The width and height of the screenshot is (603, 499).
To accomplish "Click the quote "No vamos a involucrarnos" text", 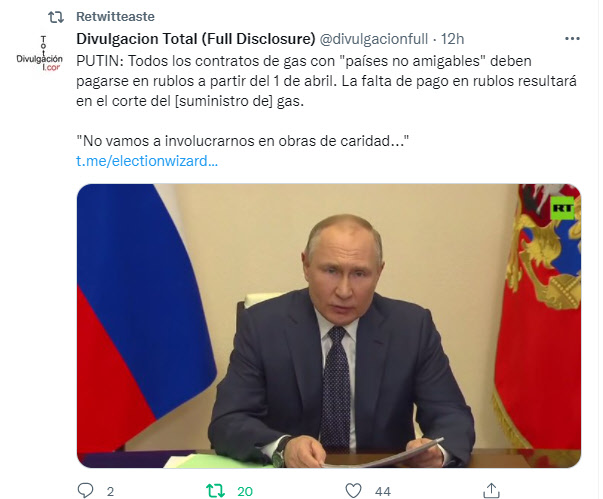I will click(242, 141).
